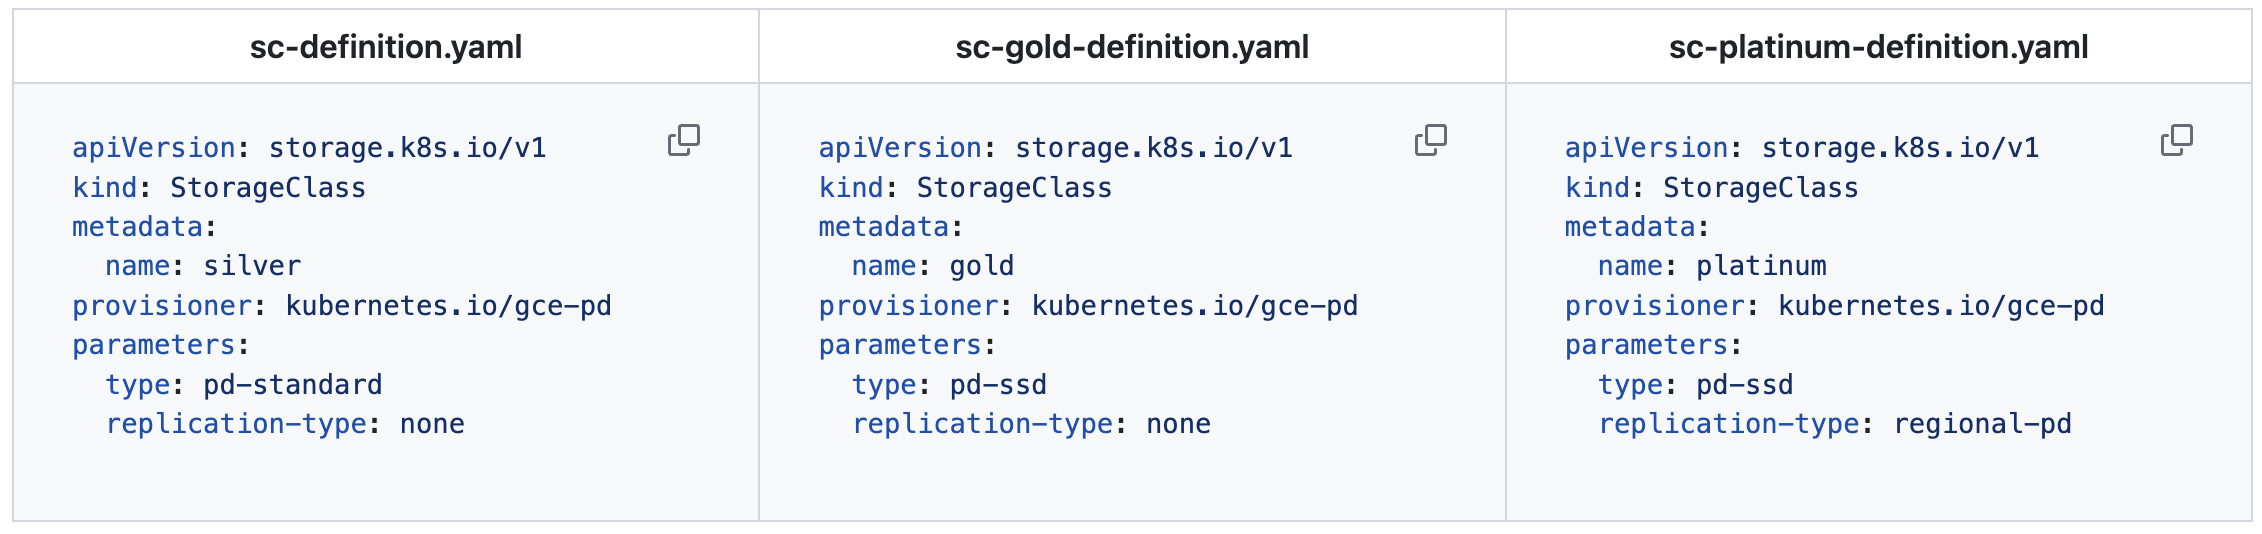The image size is (2262, 534).
Task: Click 'replication-type: regional-pd' line
Action: (1835, 424)
